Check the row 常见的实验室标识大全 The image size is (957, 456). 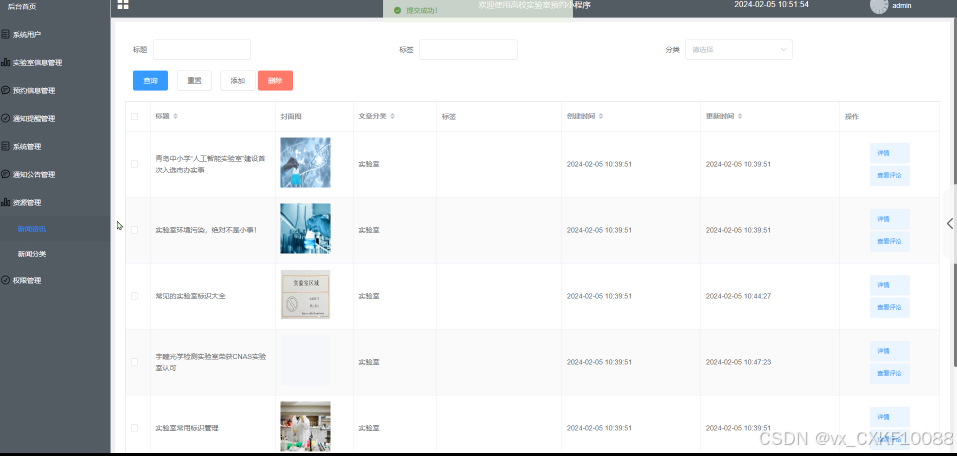pos(135,295)
